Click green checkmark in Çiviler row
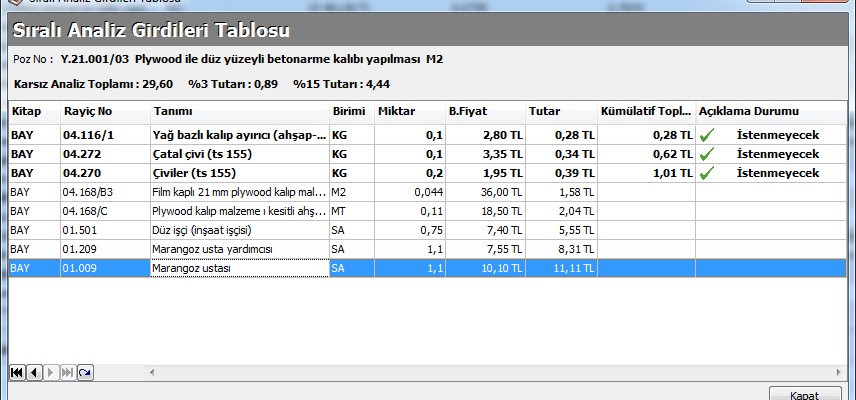This screenshot has height=400, width=856. coord(708,173)
